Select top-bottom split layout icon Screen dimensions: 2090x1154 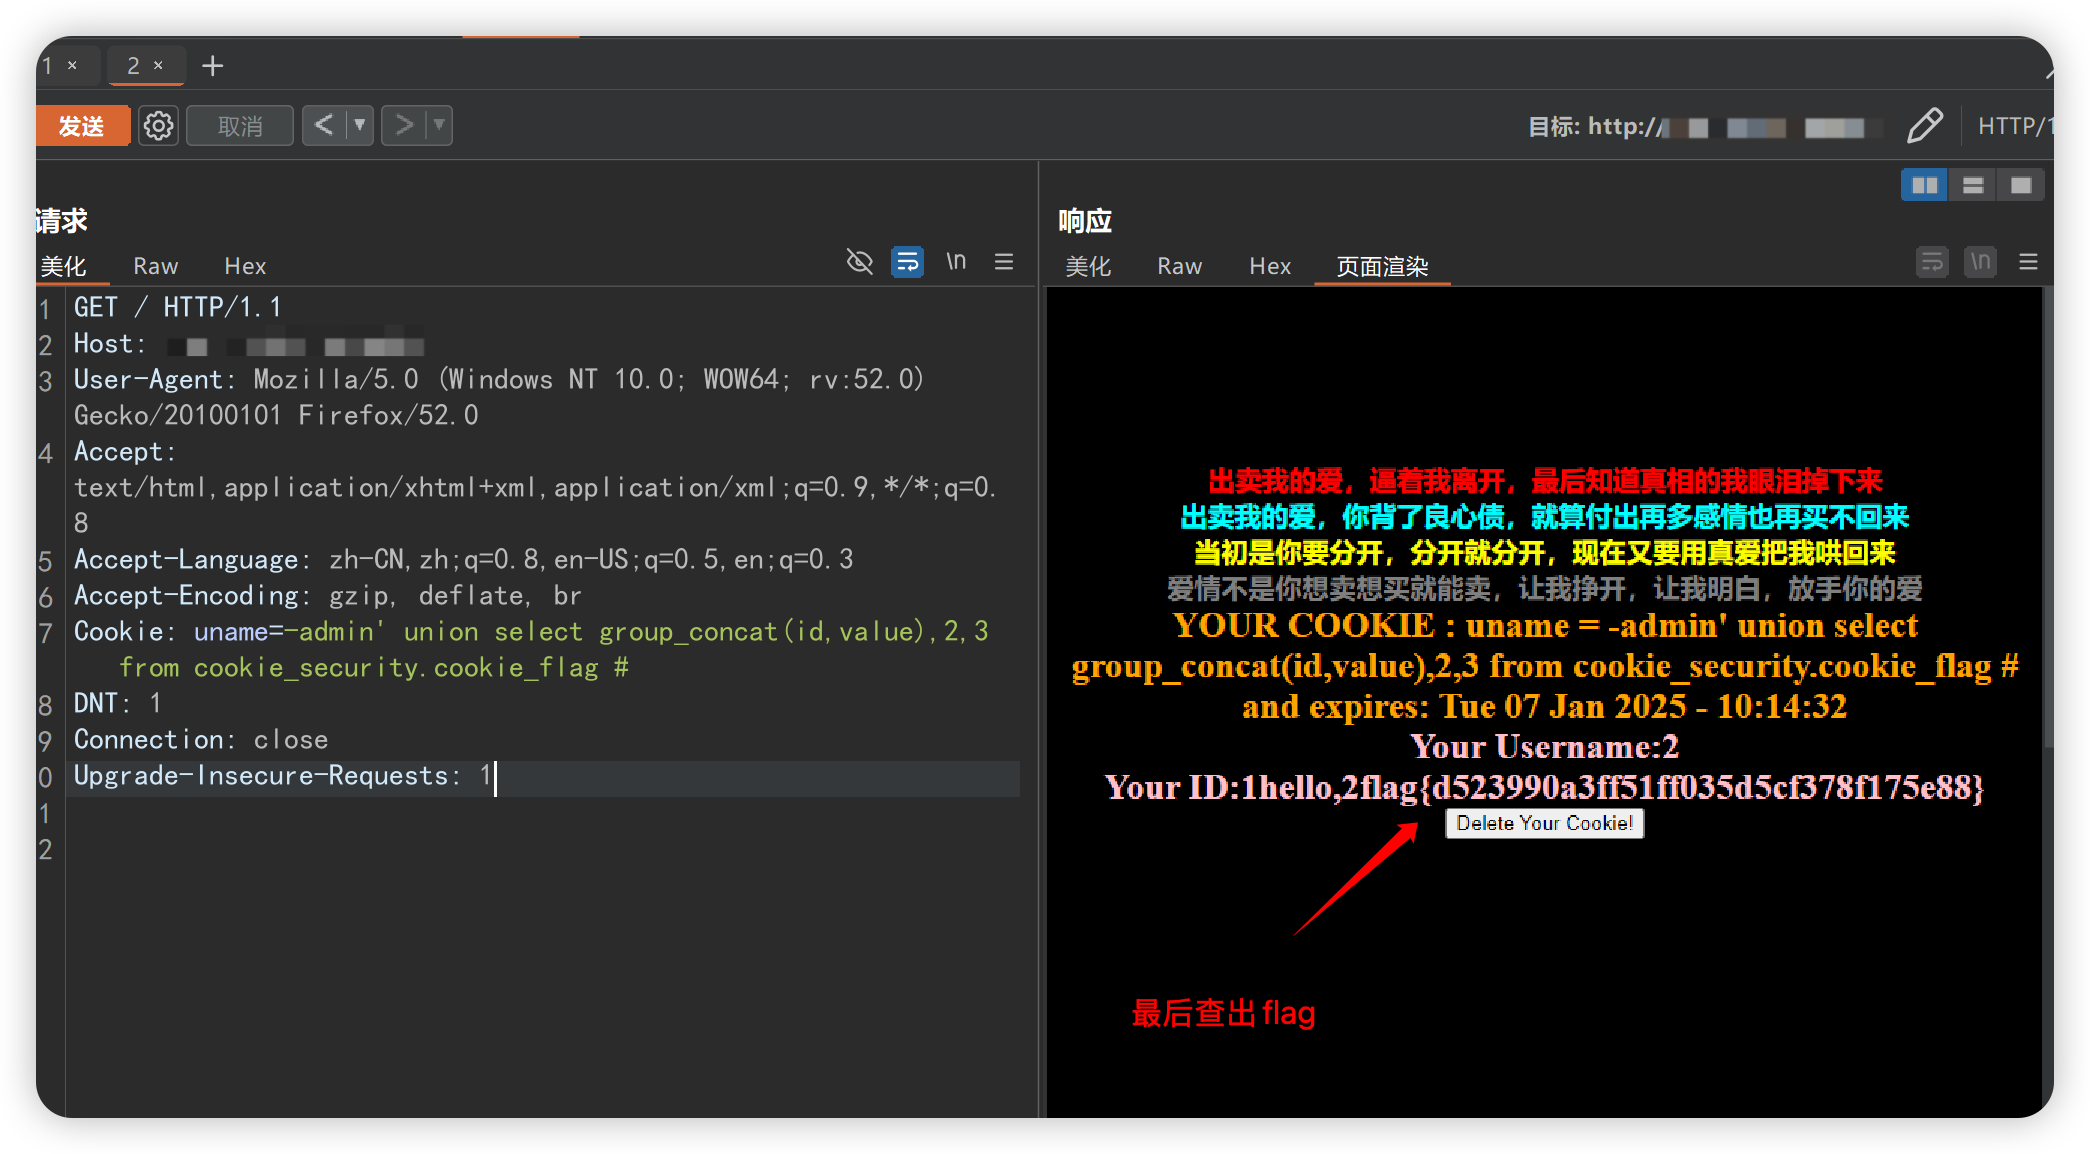1973,185
